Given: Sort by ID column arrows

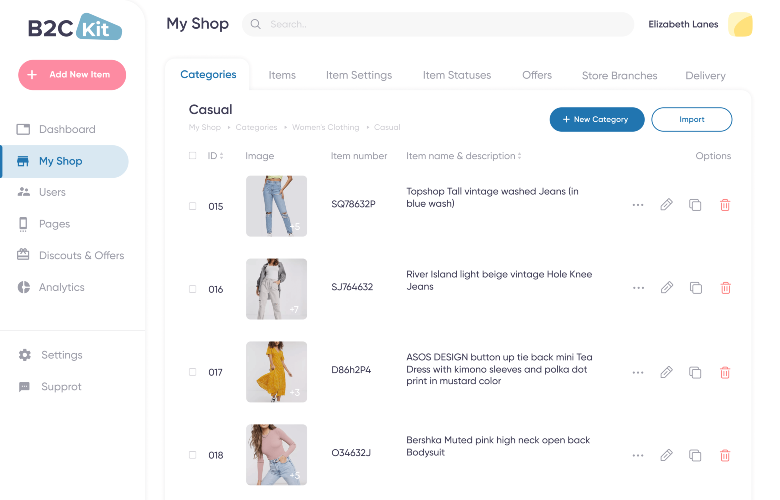Looking at the screenshot, I should point(222,156).
